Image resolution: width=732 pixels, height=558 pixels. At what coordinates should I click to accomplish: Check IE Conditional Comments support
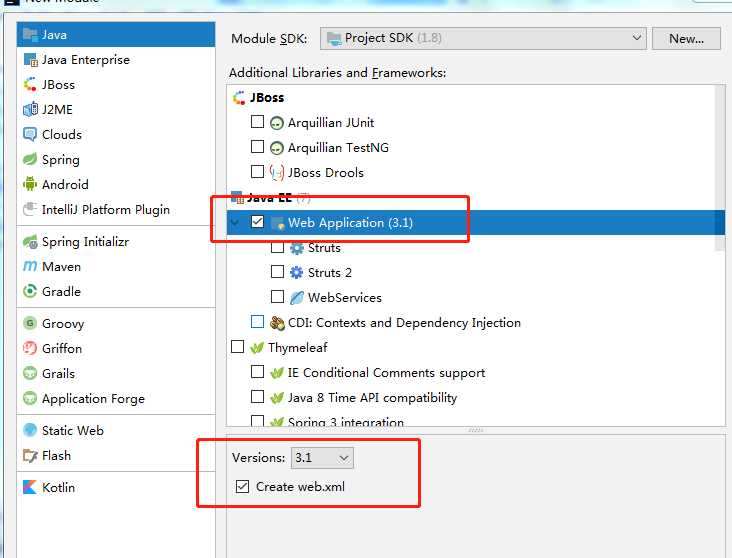point(257,371)
